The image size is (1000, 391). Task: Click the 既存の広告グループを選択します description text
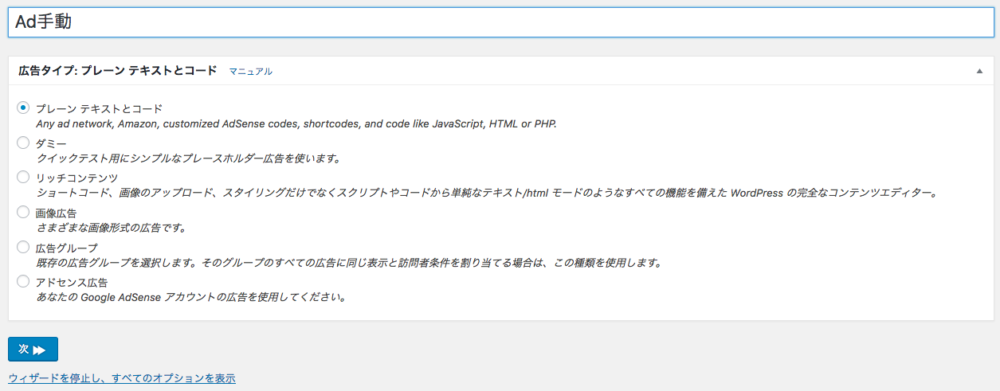coord(348,262)
